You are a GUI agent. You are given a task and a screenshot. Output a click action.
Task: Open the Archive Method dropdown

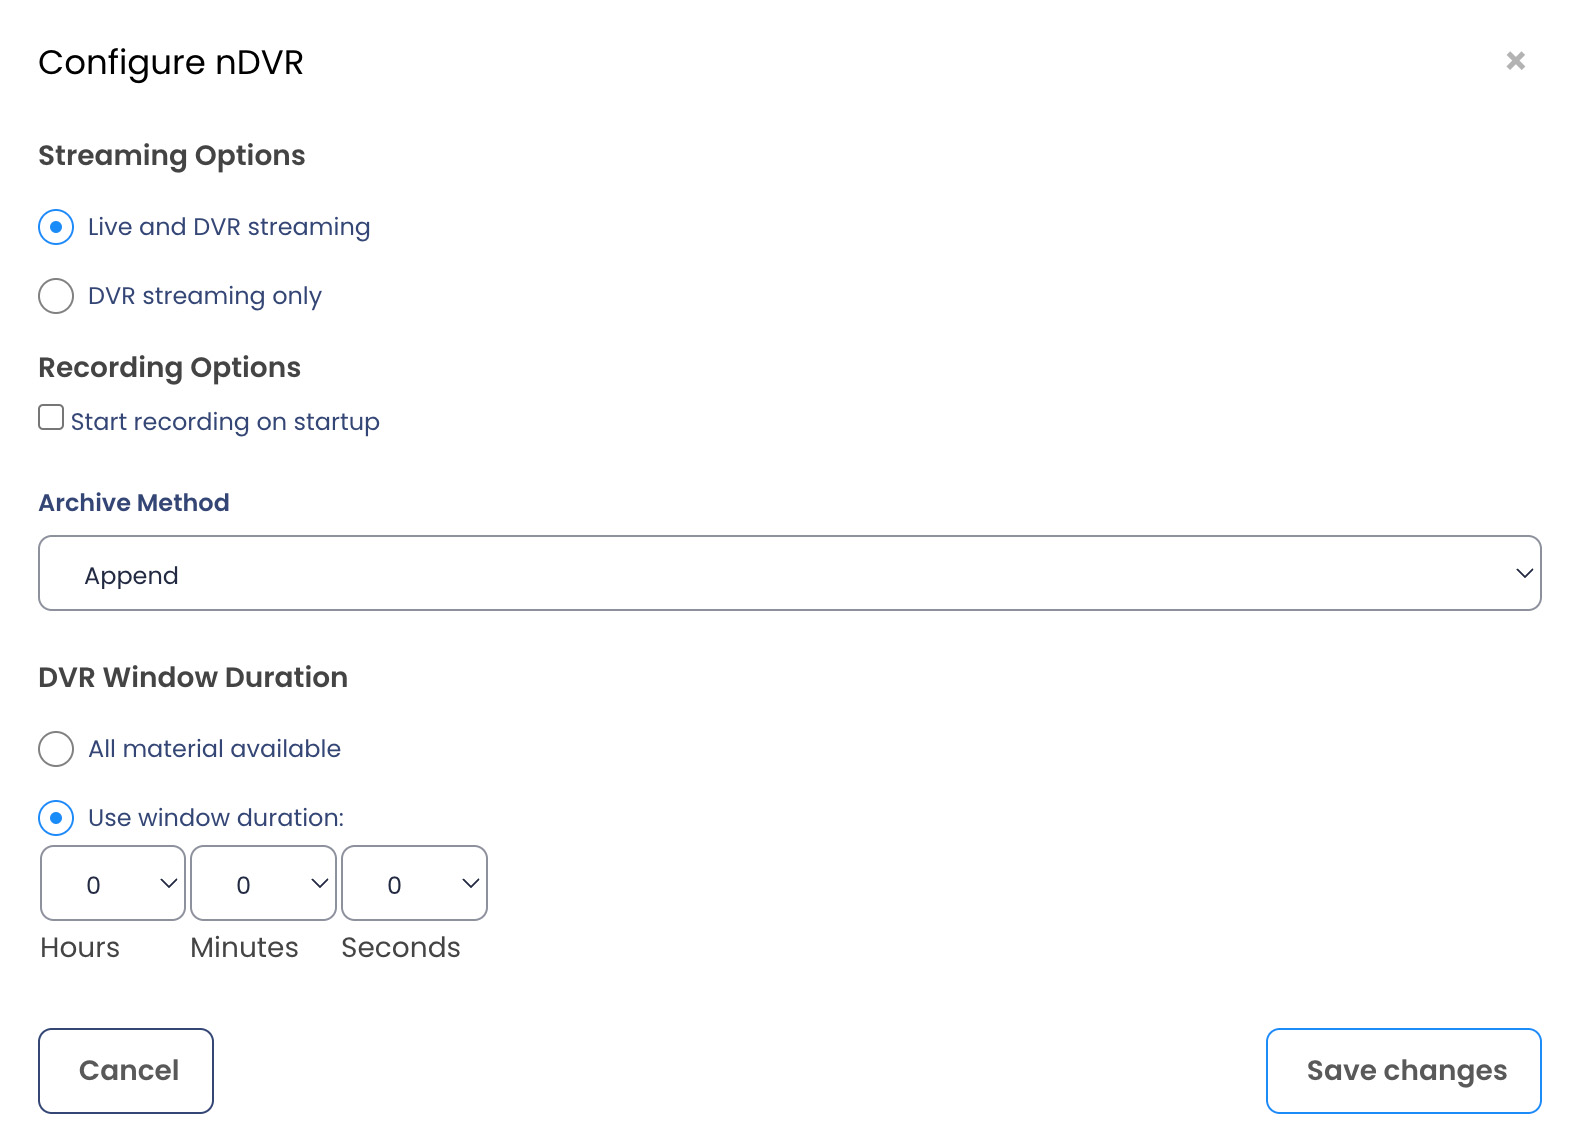pyautogui.click(x=789, y=573)
